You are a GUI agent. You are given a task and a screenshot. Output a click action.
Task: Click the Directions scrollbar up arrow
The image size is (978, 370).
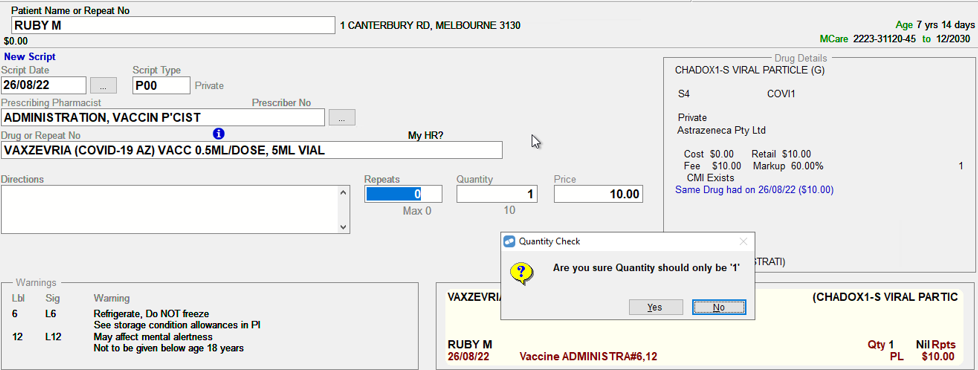(x=342, y=192)
